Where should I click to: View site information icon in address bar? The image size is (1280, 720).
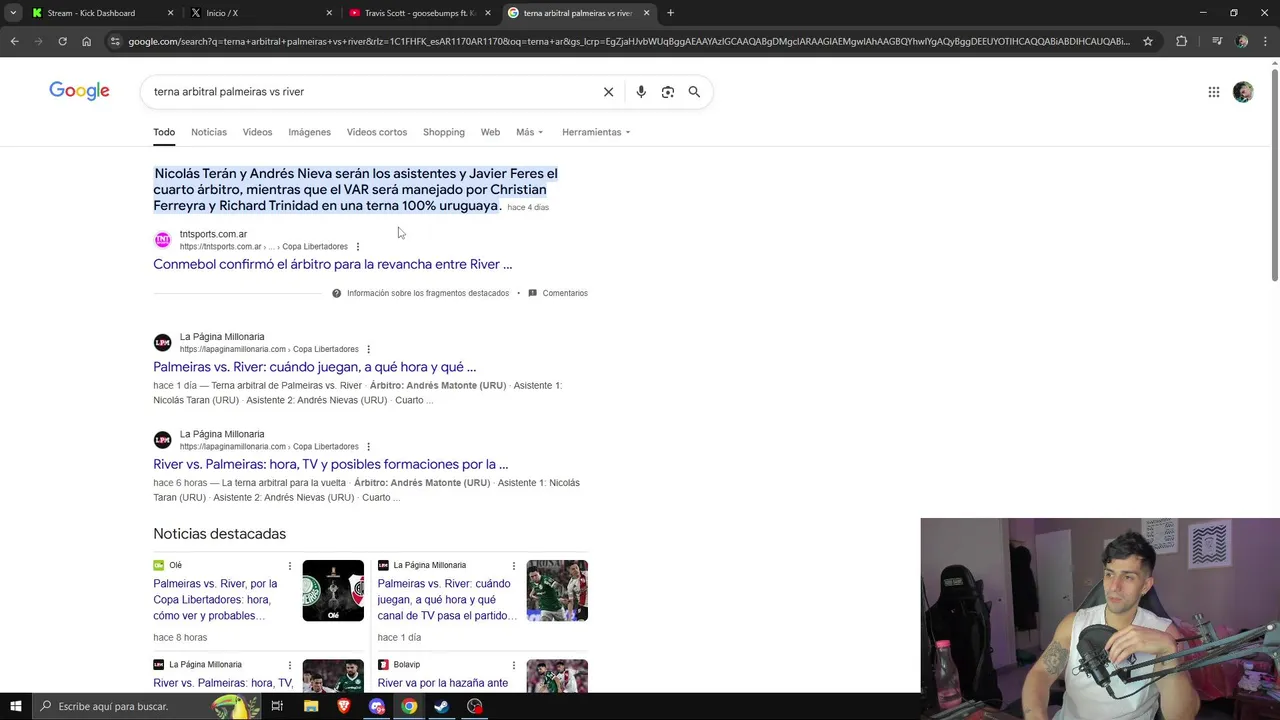point(116,41)
